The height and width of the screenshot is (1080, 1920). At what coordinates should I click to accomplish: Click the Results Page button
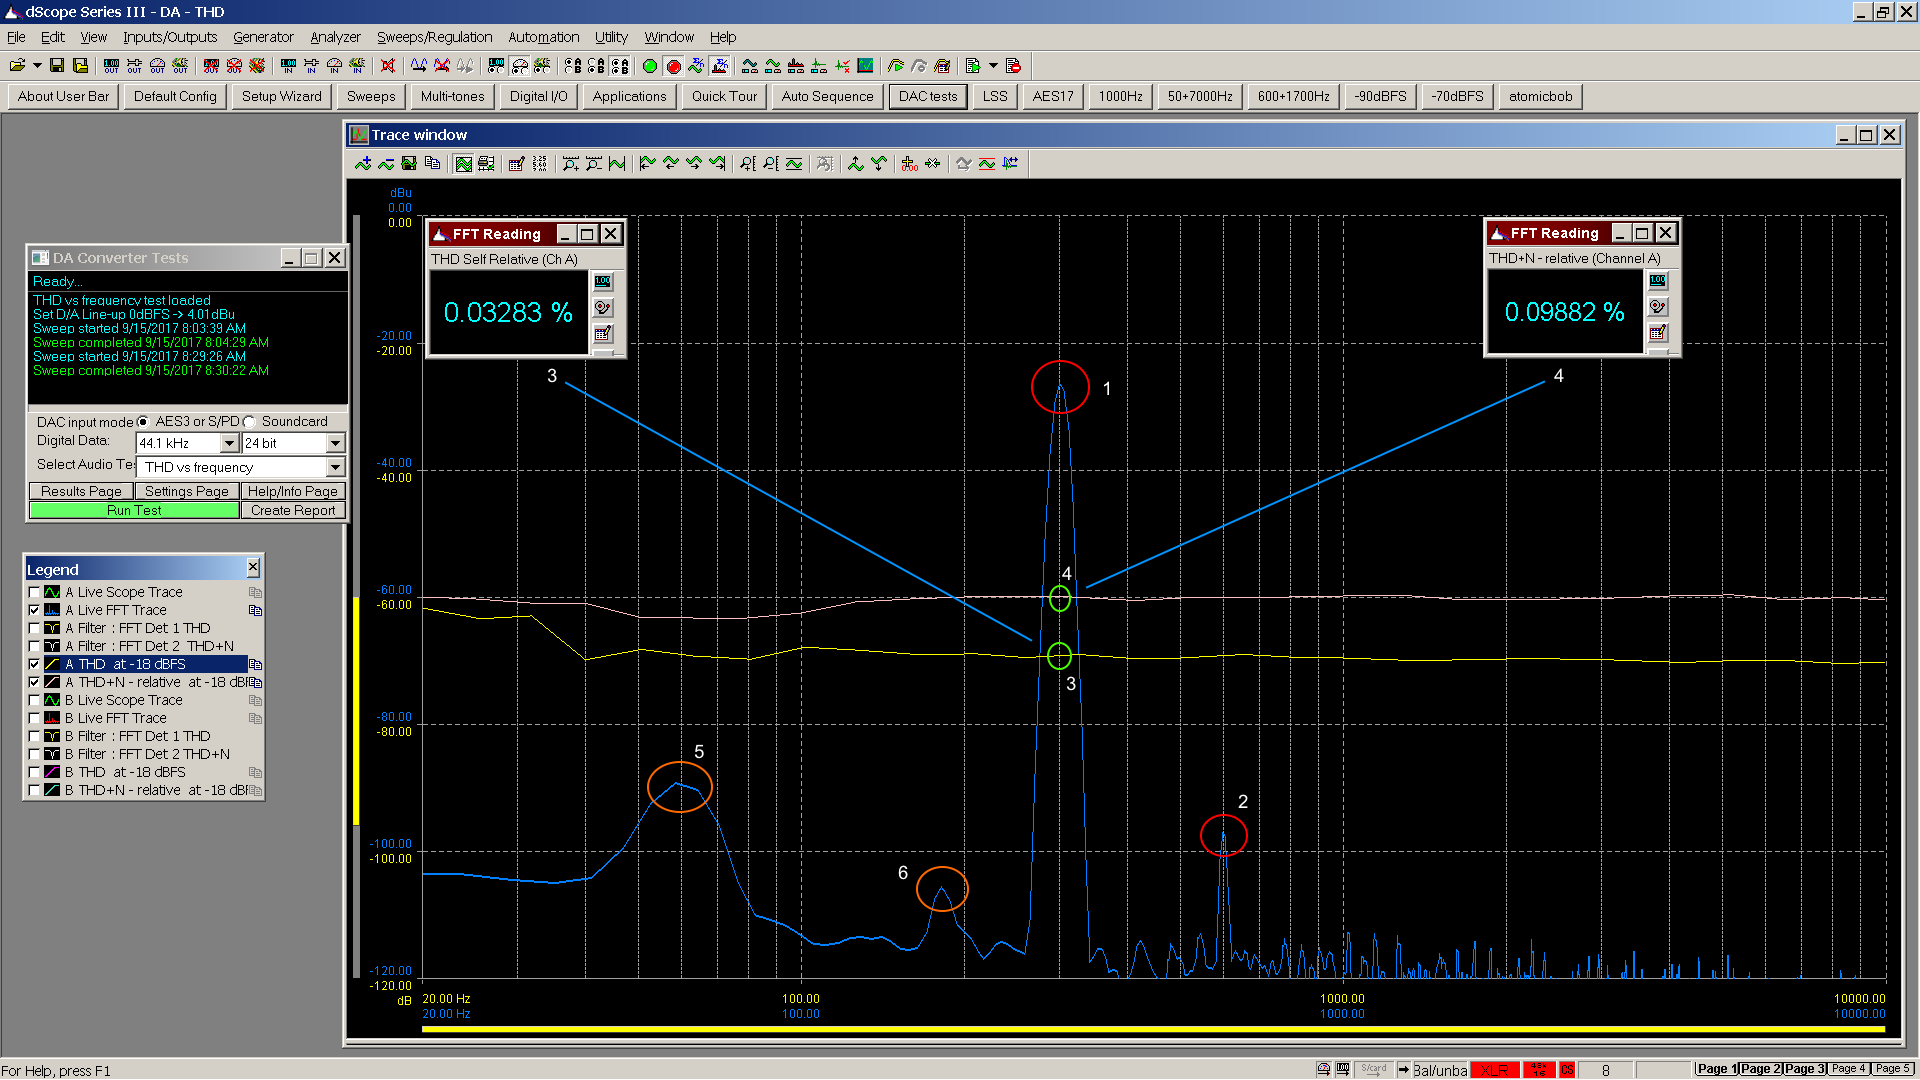[81, 491]
